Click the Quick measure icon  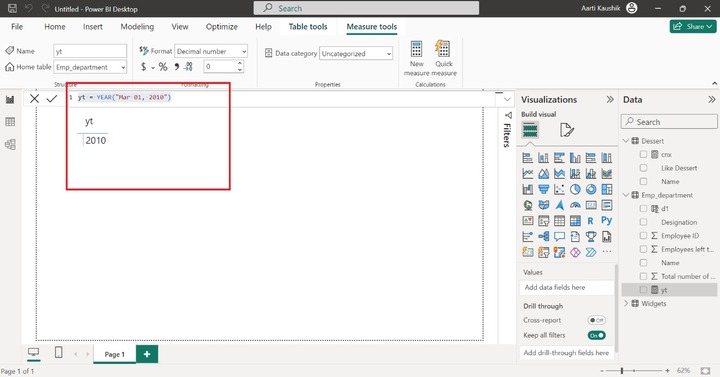point(443,49)
